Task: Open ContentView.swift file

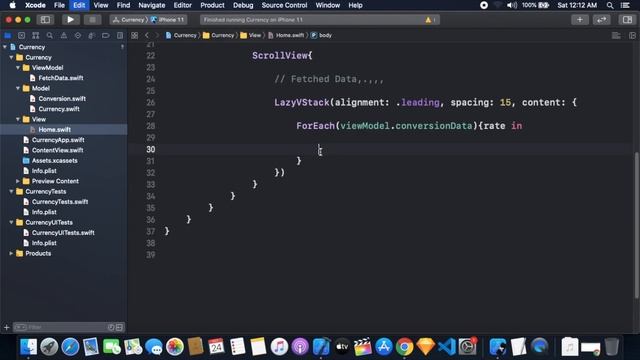Action: pyautogui.click(x=58, y=150)
